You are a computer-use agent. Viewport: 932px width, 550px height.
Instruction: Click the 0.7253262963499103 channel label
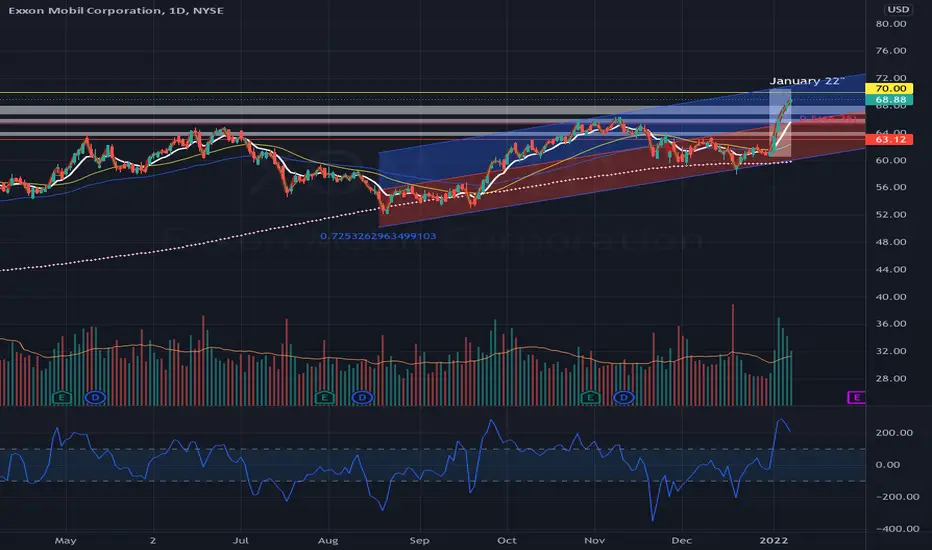(378, 236)
